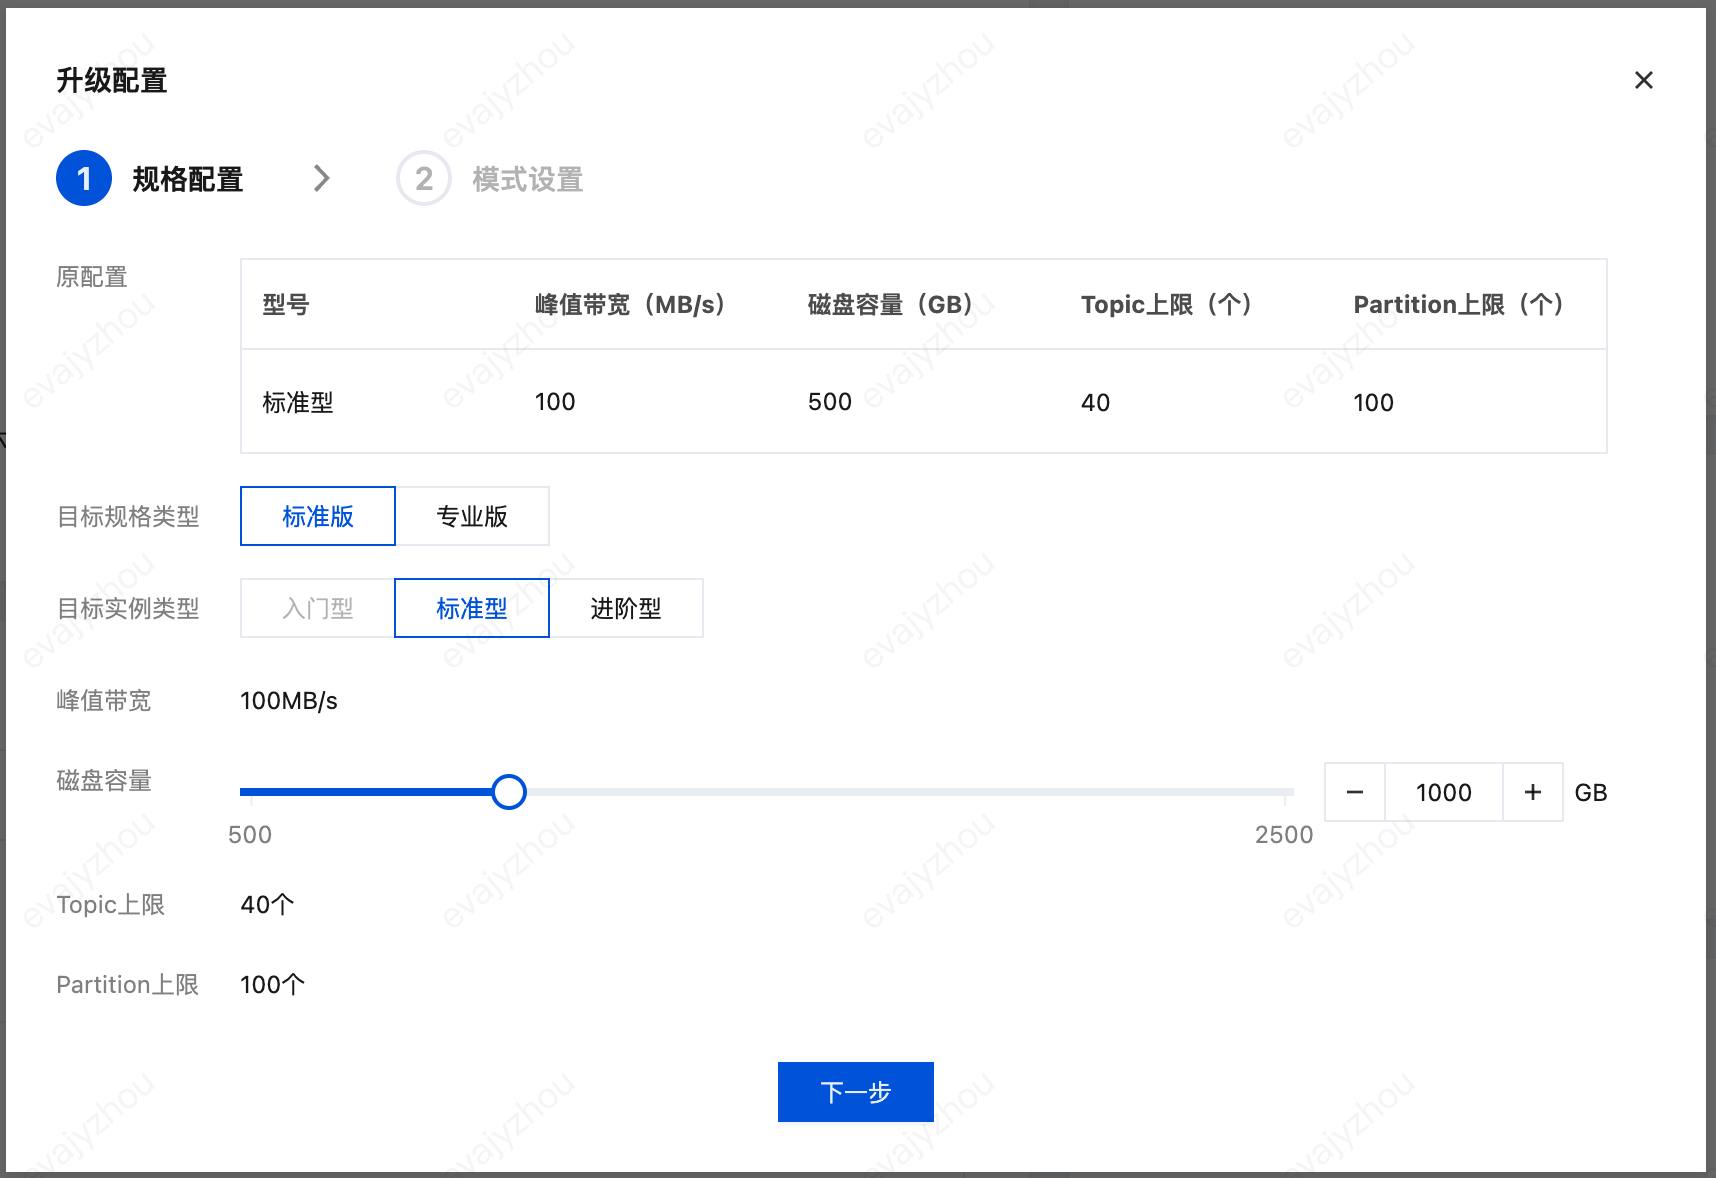Screen dimensions: 1716x1178
Task: Click the step 2 模式设置 circle icon
Action: click(423, 178)
